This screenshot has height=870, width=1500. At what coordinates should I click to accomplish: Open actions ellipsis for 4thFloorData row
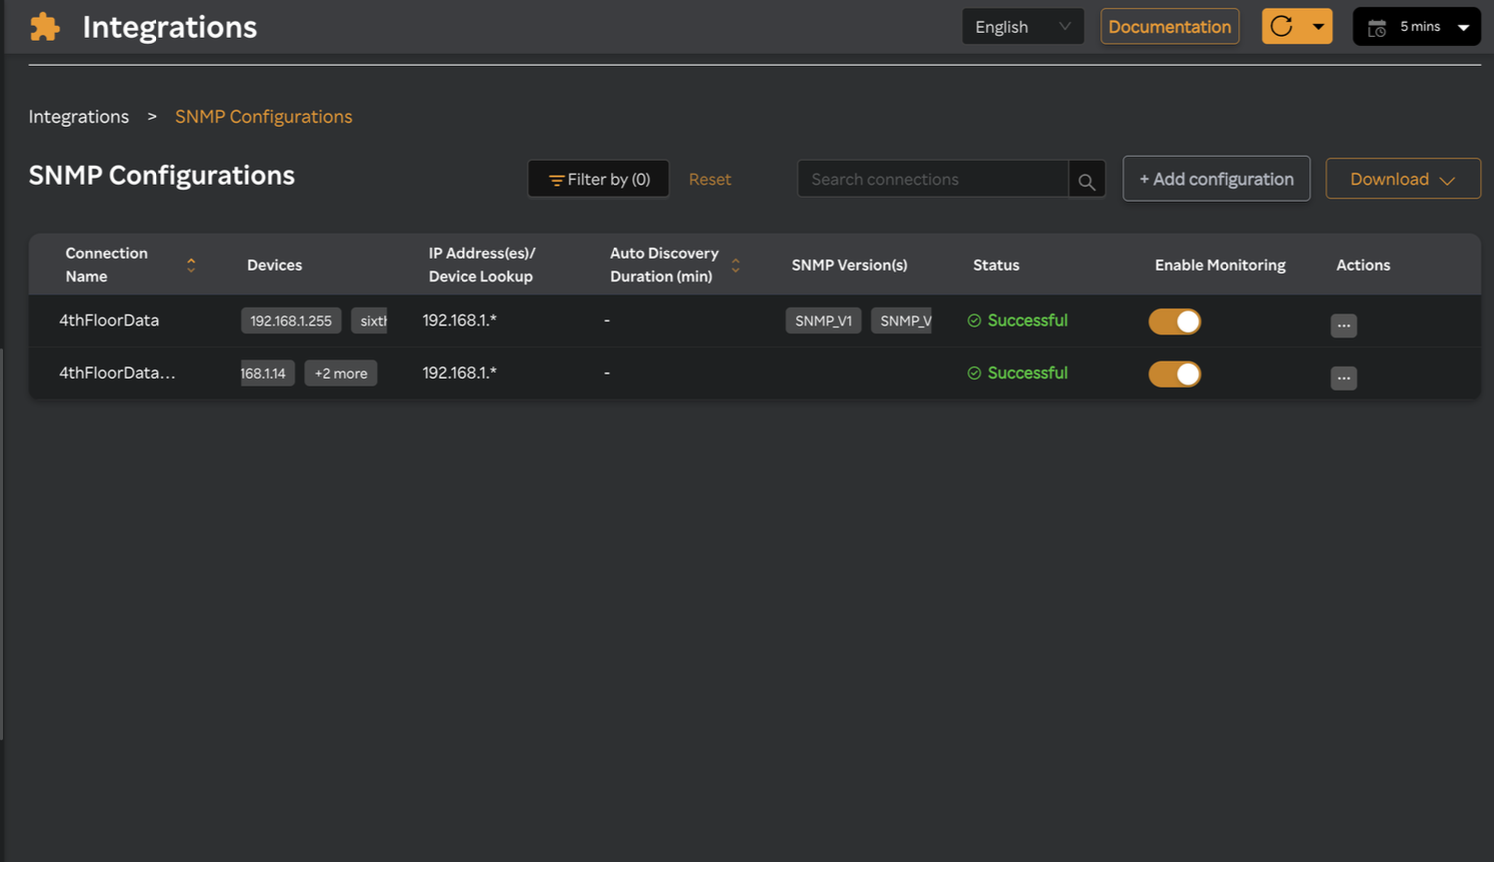(x=1343, y=325)
